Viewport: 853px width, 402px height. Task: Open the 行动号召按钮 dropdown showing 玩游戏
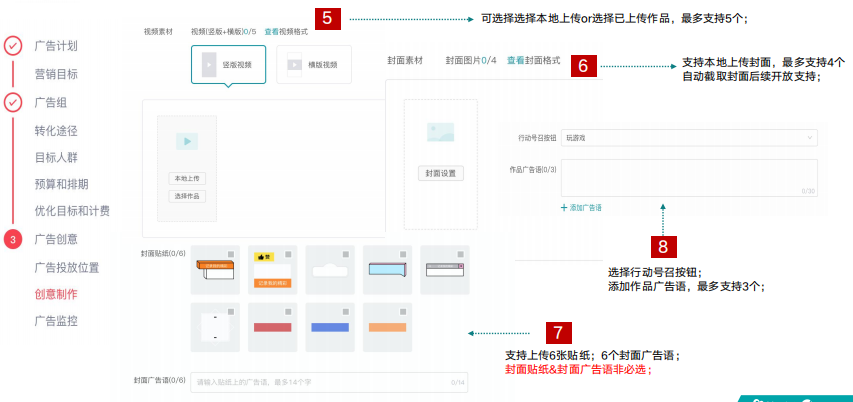pos(688,138)
